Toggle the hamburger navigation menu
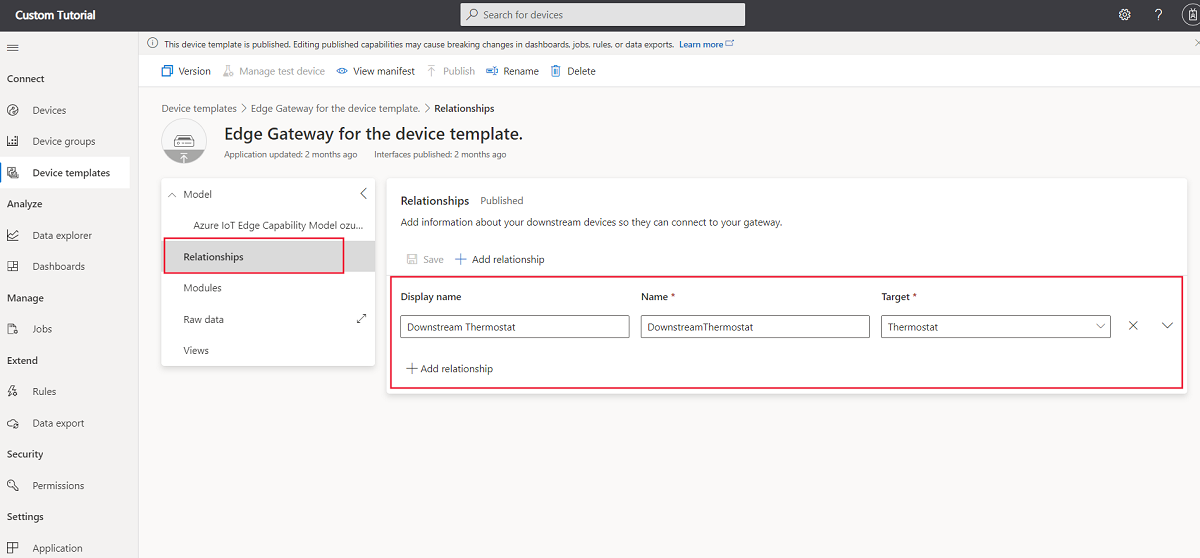 tap(13, 48)
